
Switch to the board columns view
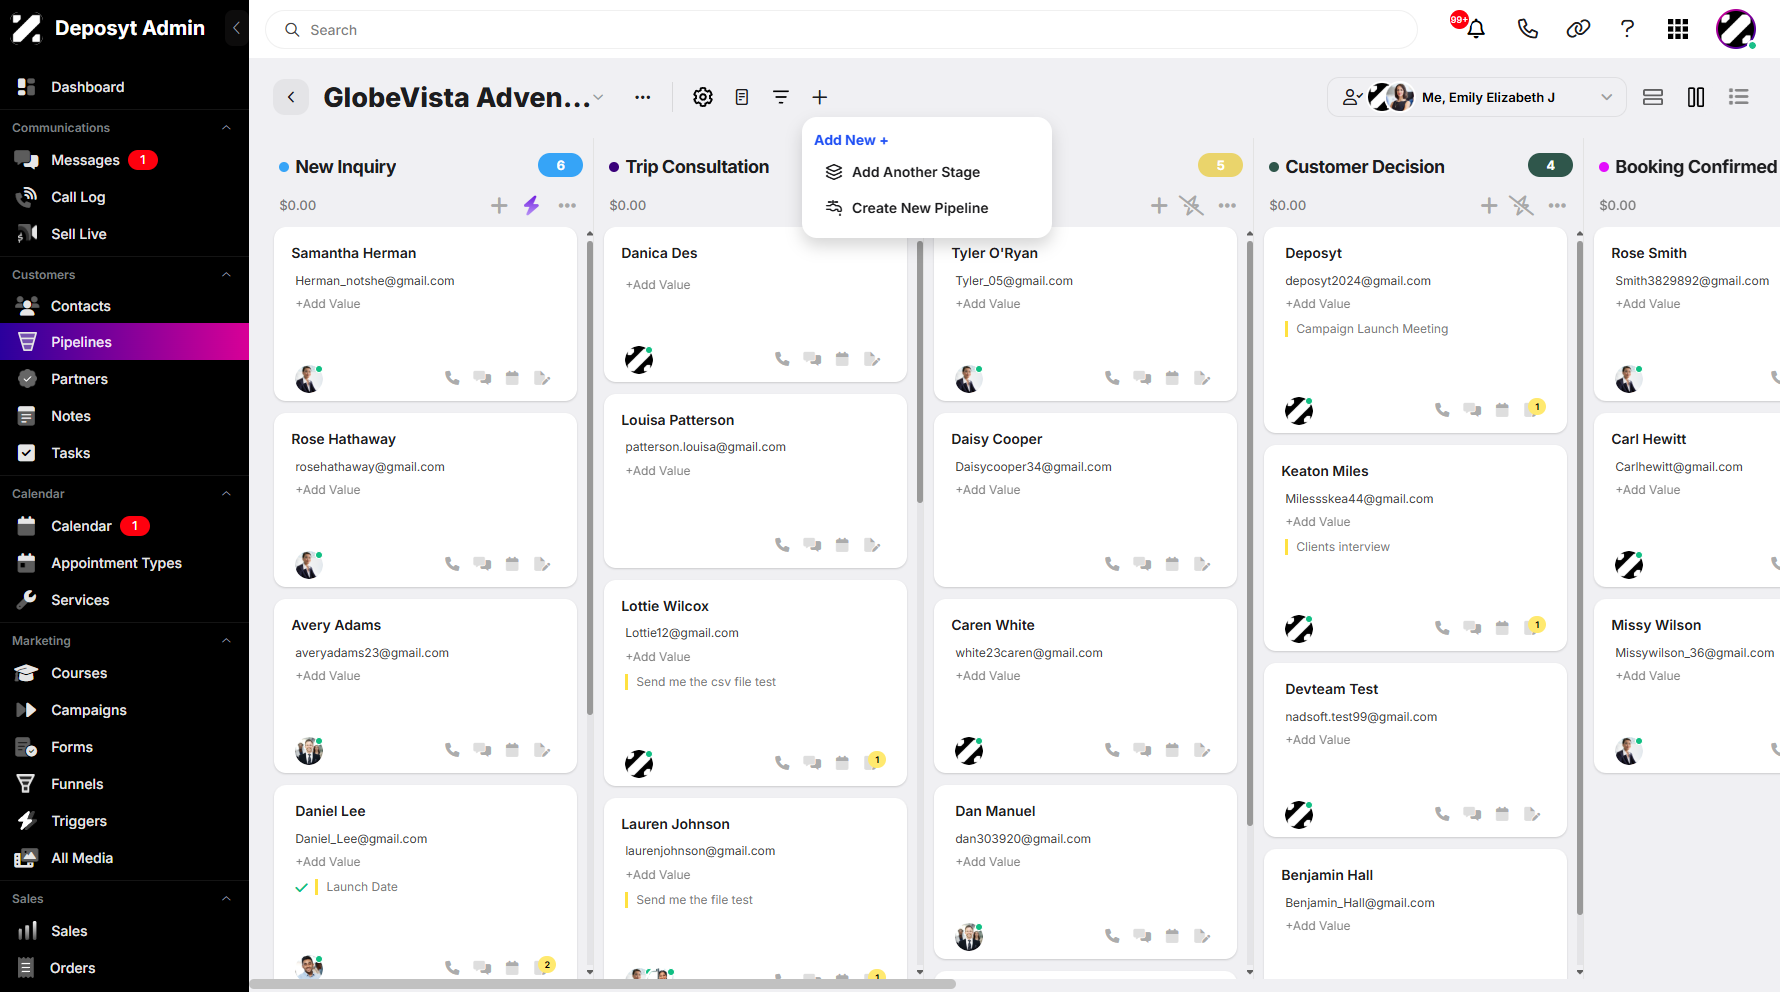[1696, 97]
